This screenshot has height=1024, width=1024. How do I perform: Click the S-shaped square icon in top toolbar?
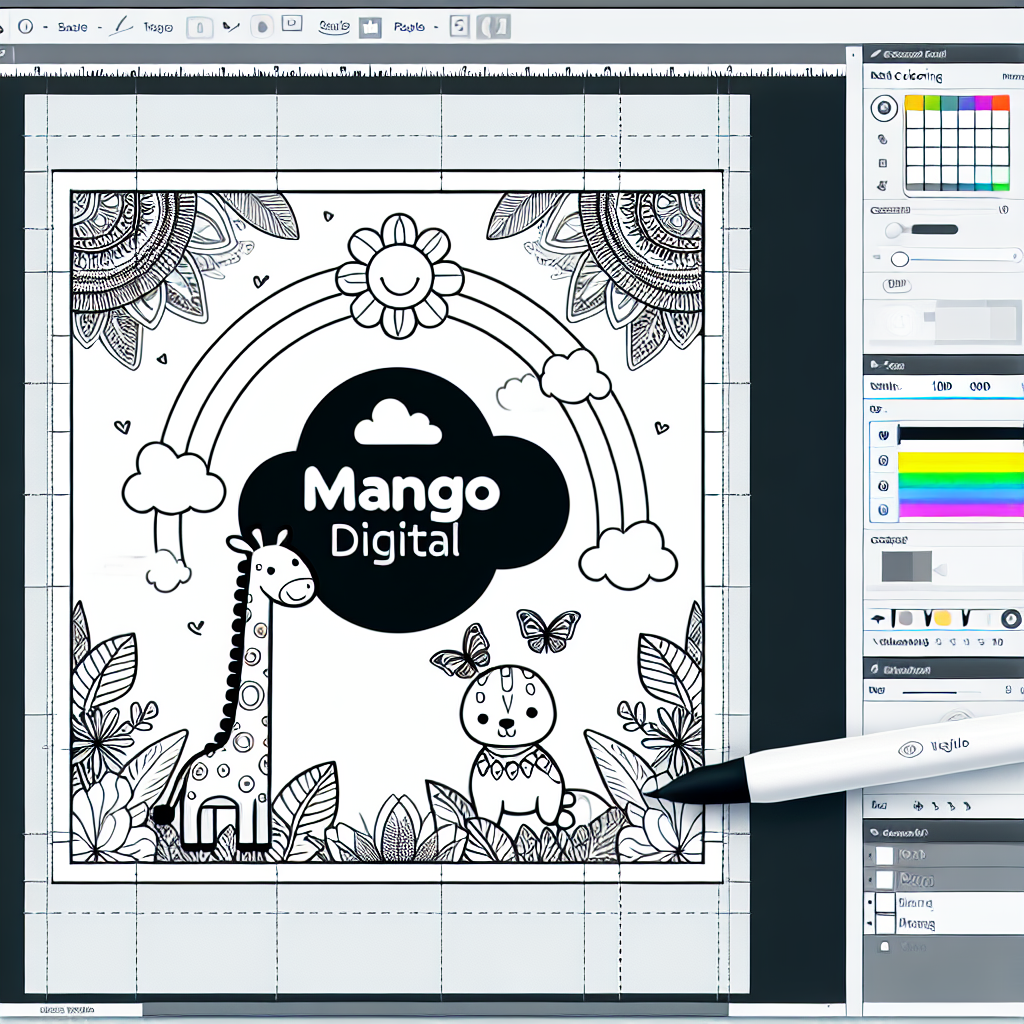click(460, 26)
